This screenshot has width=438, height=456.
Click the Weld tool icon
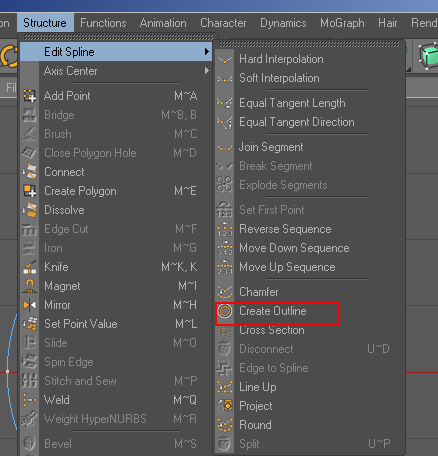(30, 400)
